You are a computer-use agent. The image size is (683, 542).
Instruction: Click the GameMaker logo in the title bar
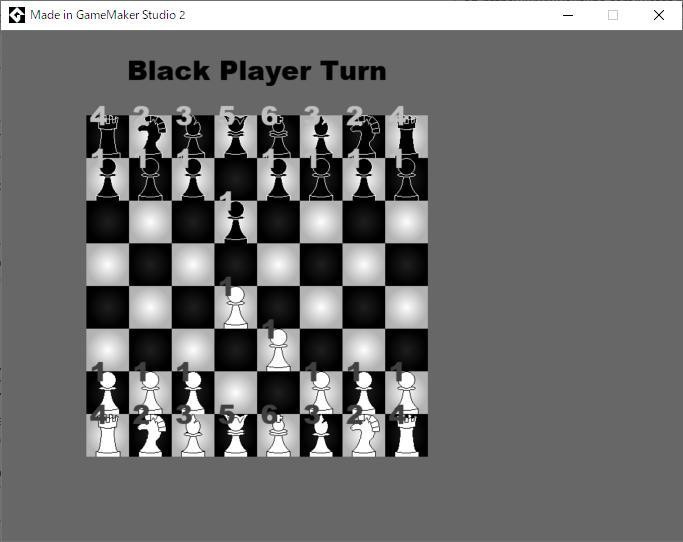point(17,15)
